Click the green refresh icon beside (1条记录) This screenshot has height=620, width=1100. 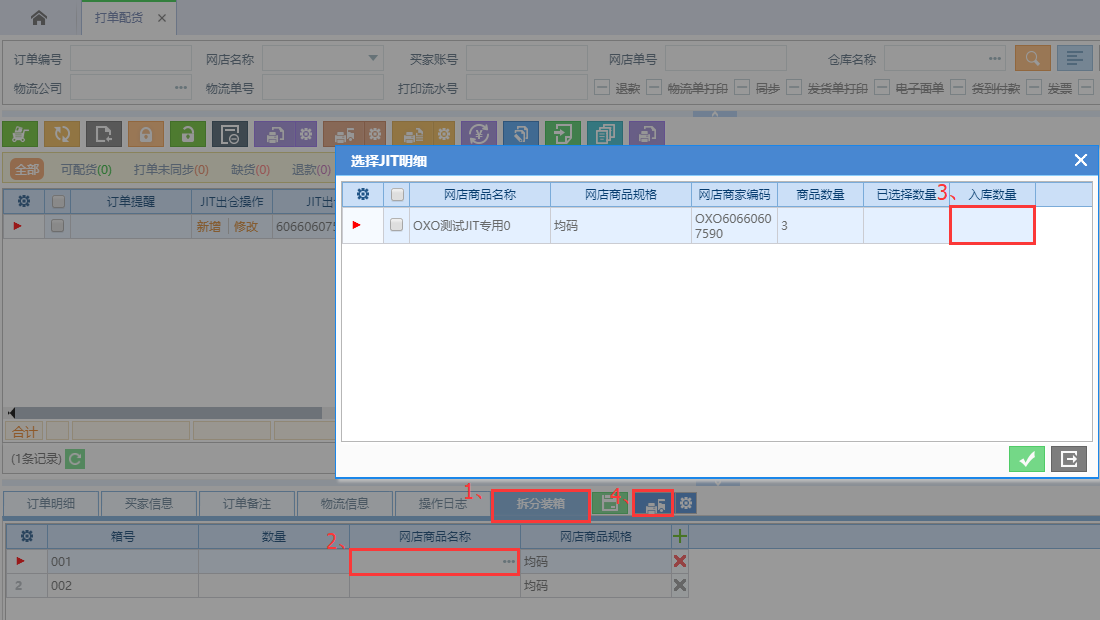tap(75, 459)
